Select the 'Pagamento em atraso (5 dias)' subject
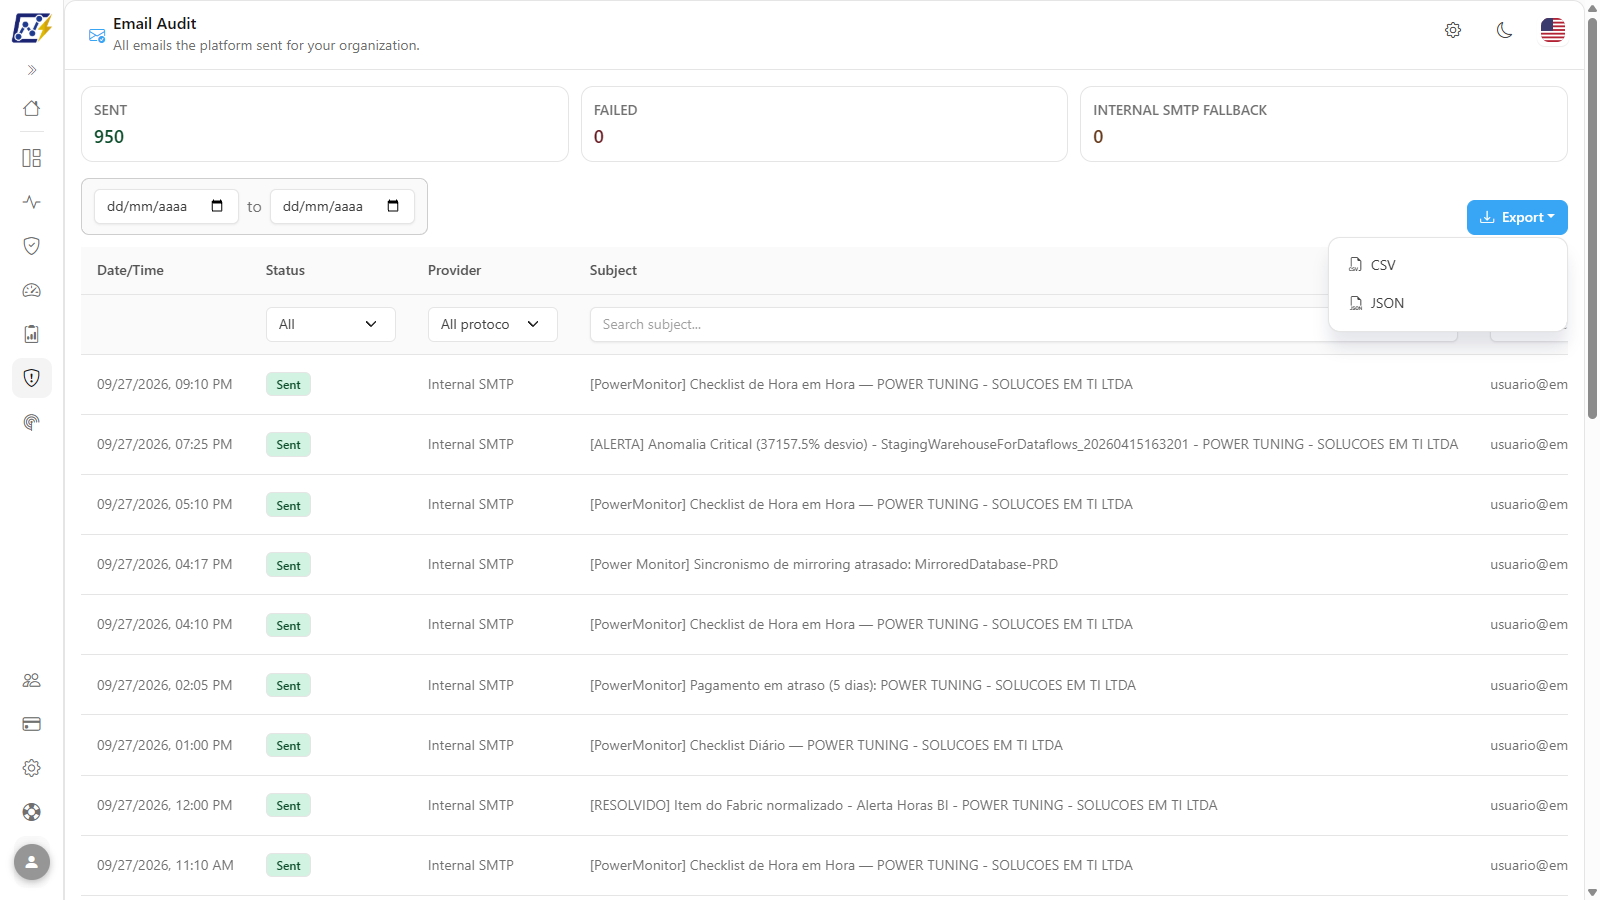This screenshot has height=900, width=1600. click(863, 686)
